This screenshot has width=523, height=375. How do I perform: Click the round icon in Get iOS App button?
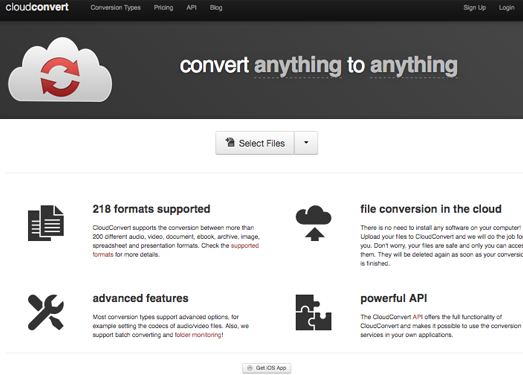249,368
